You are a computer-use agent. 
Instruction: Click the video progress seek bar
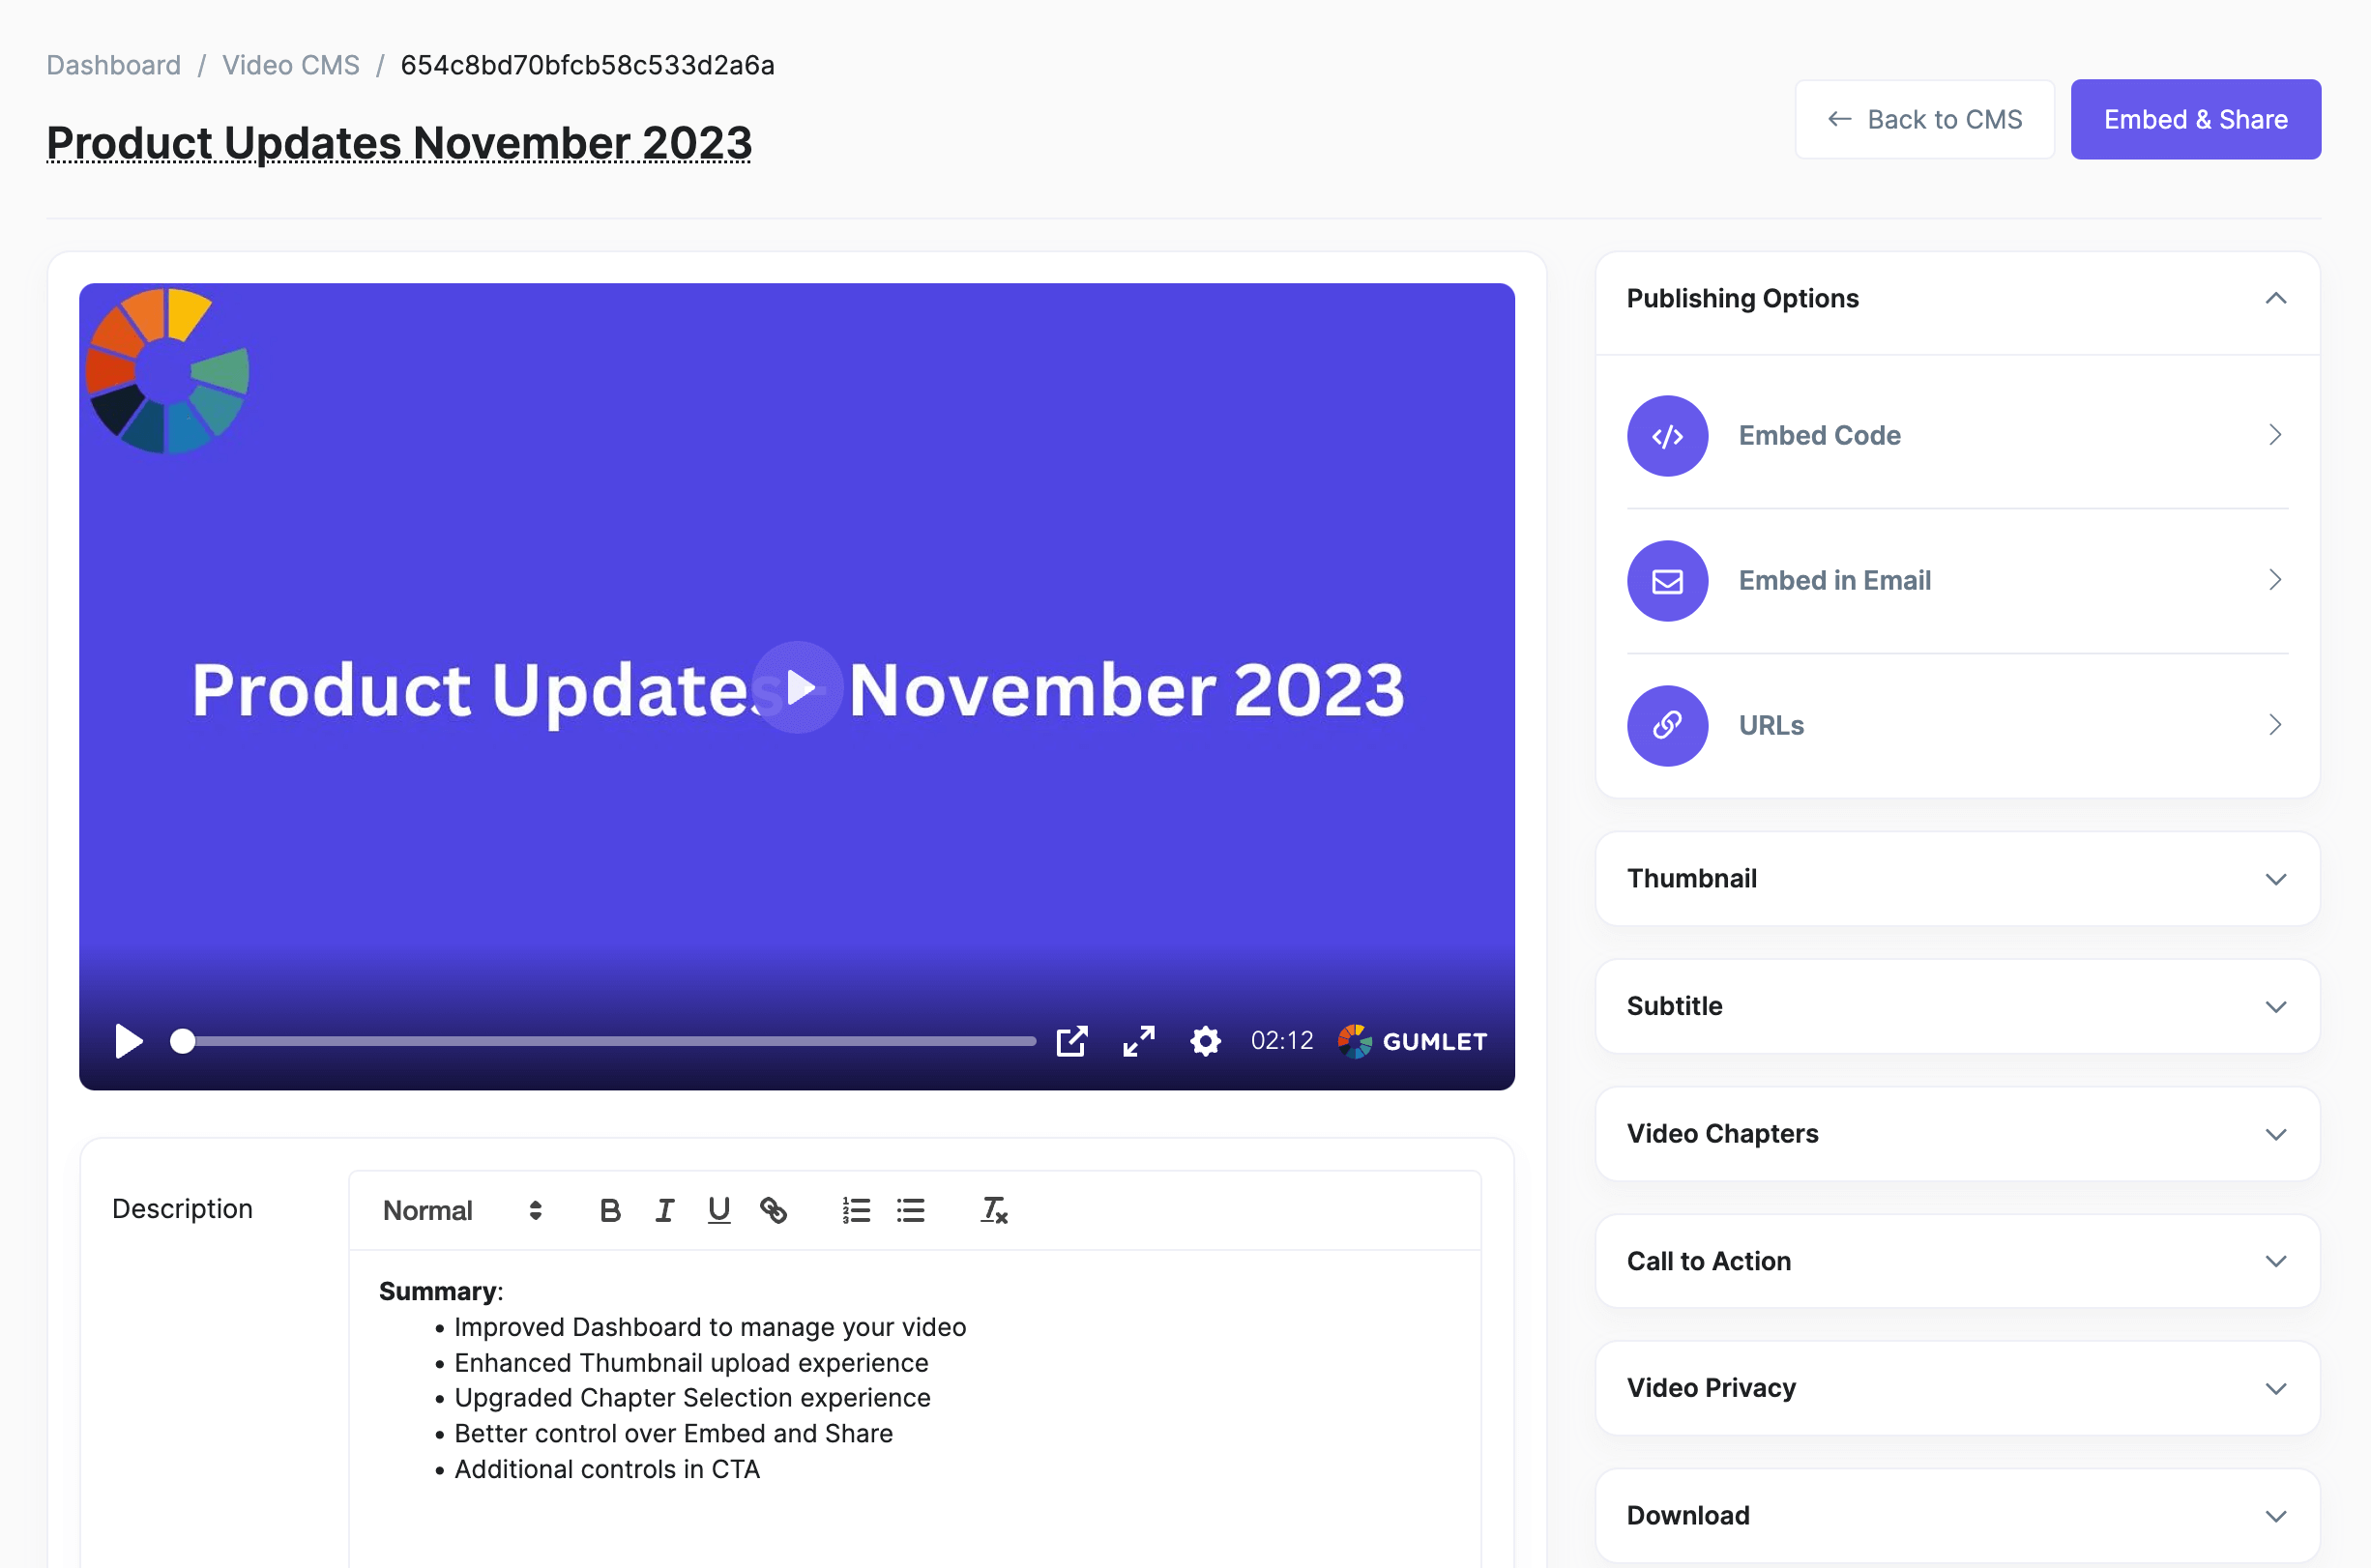click(610, 1041)
